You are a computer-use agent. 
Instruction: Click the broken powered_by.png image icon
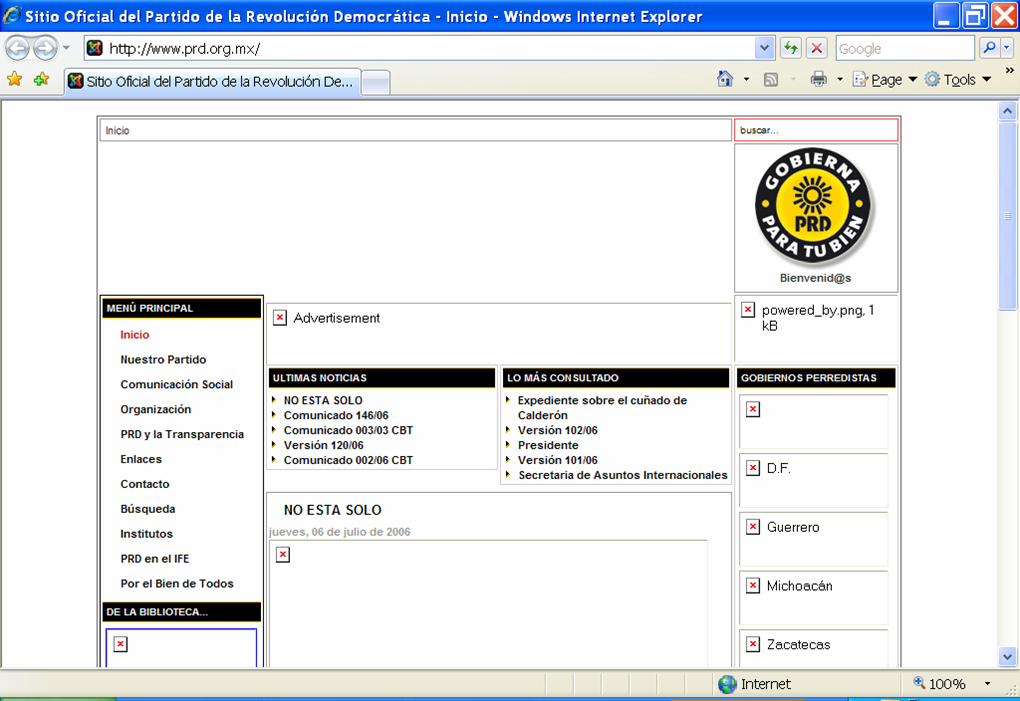748,310
